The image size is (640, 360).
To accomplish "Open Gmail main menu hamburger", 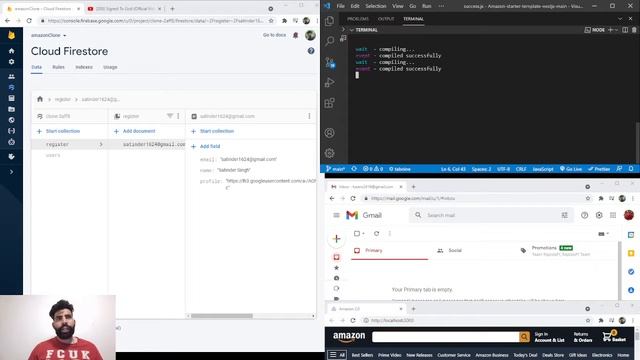I will tap(336, 215).
